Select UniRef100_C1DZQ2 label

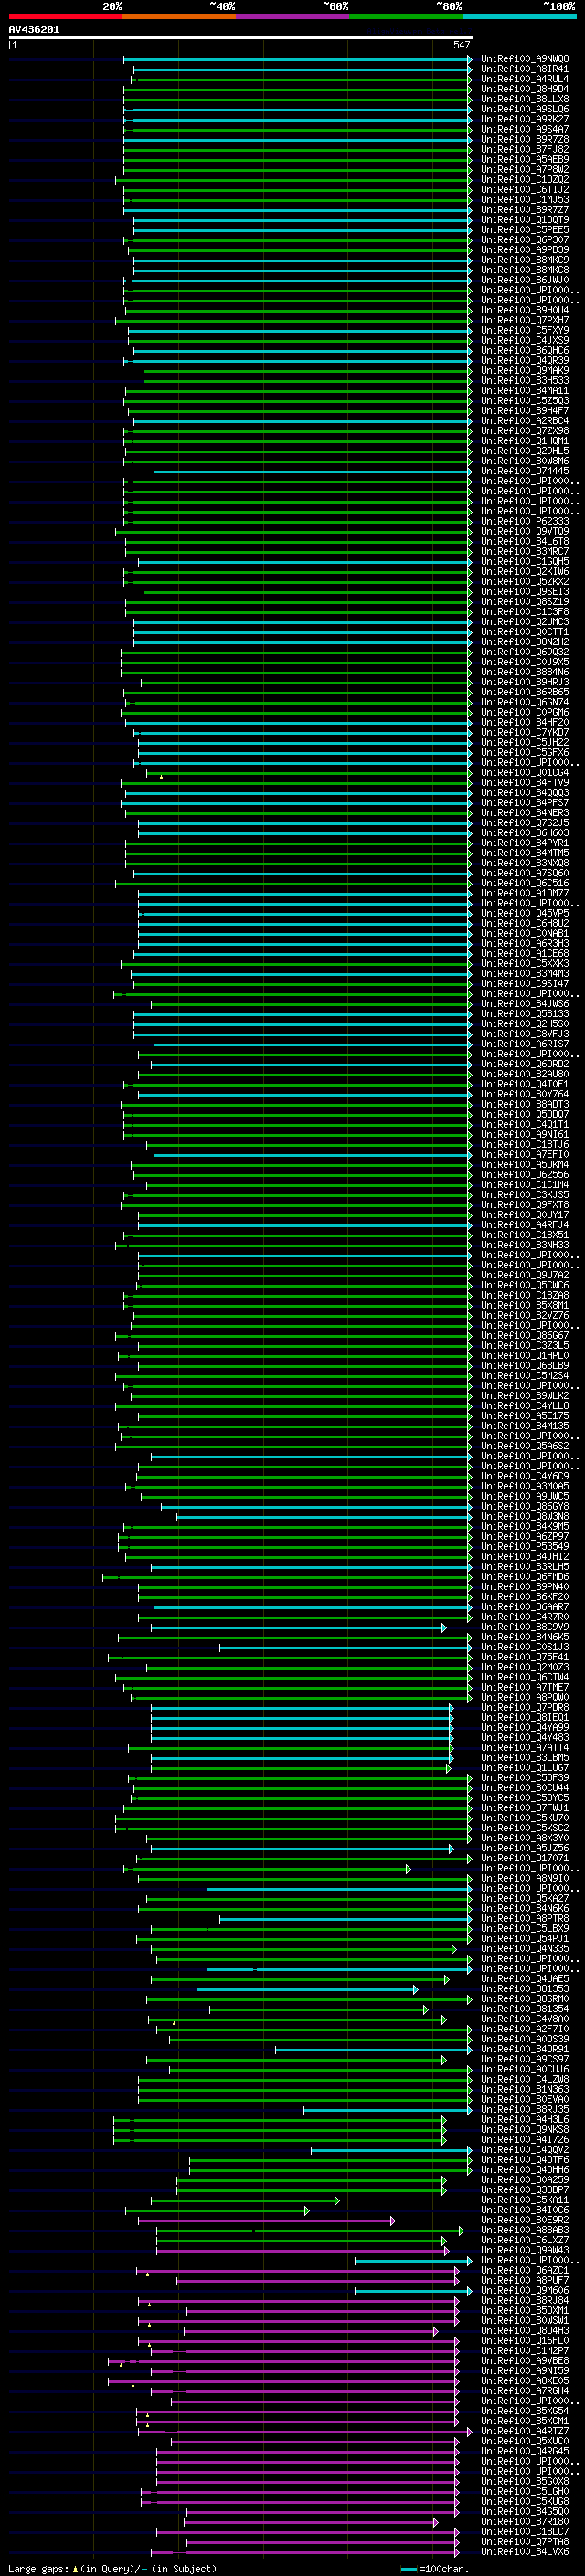(x=525, y=179)
